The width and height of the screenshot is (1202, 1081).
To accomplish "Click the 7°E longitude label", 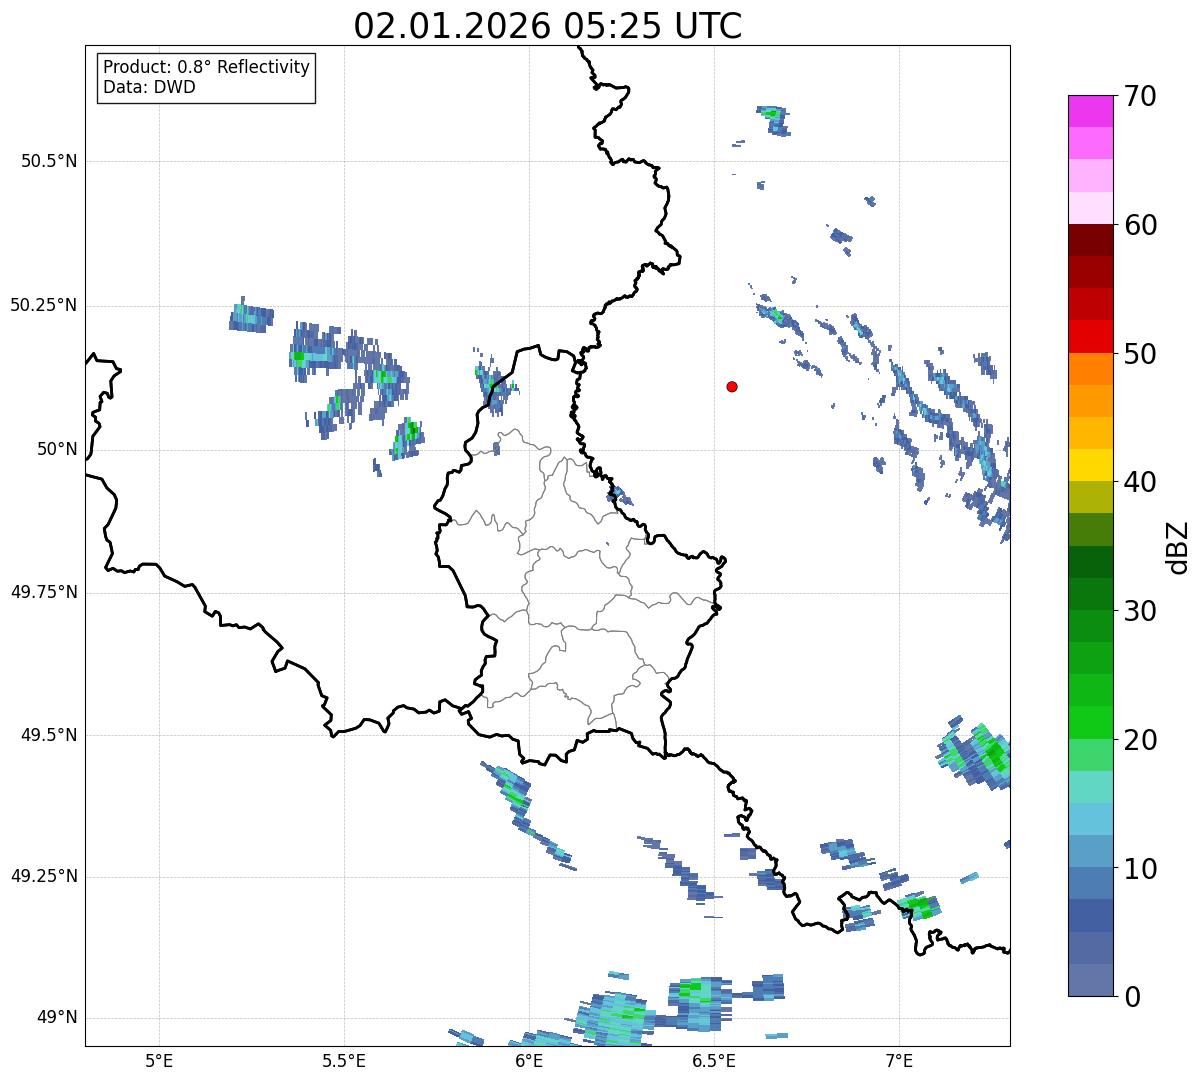I will point(899,1061).
